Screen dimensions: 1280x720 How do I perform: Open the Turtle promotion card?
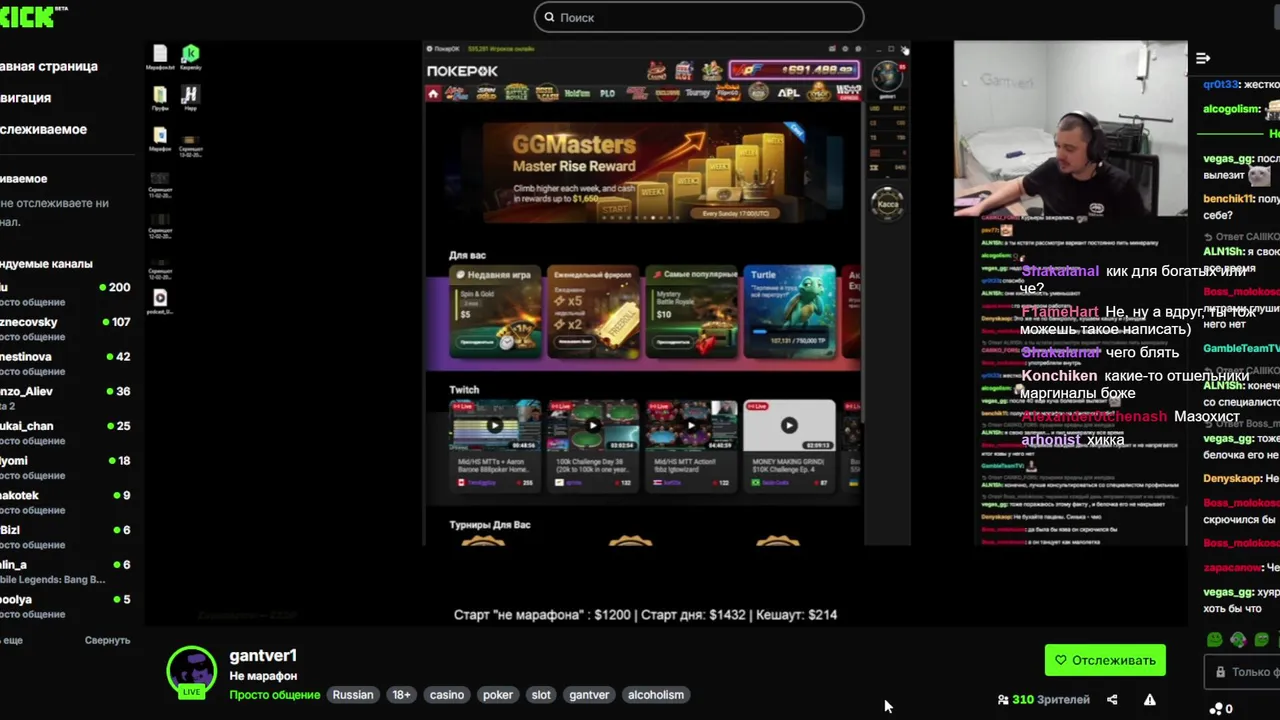pos(789,312)
